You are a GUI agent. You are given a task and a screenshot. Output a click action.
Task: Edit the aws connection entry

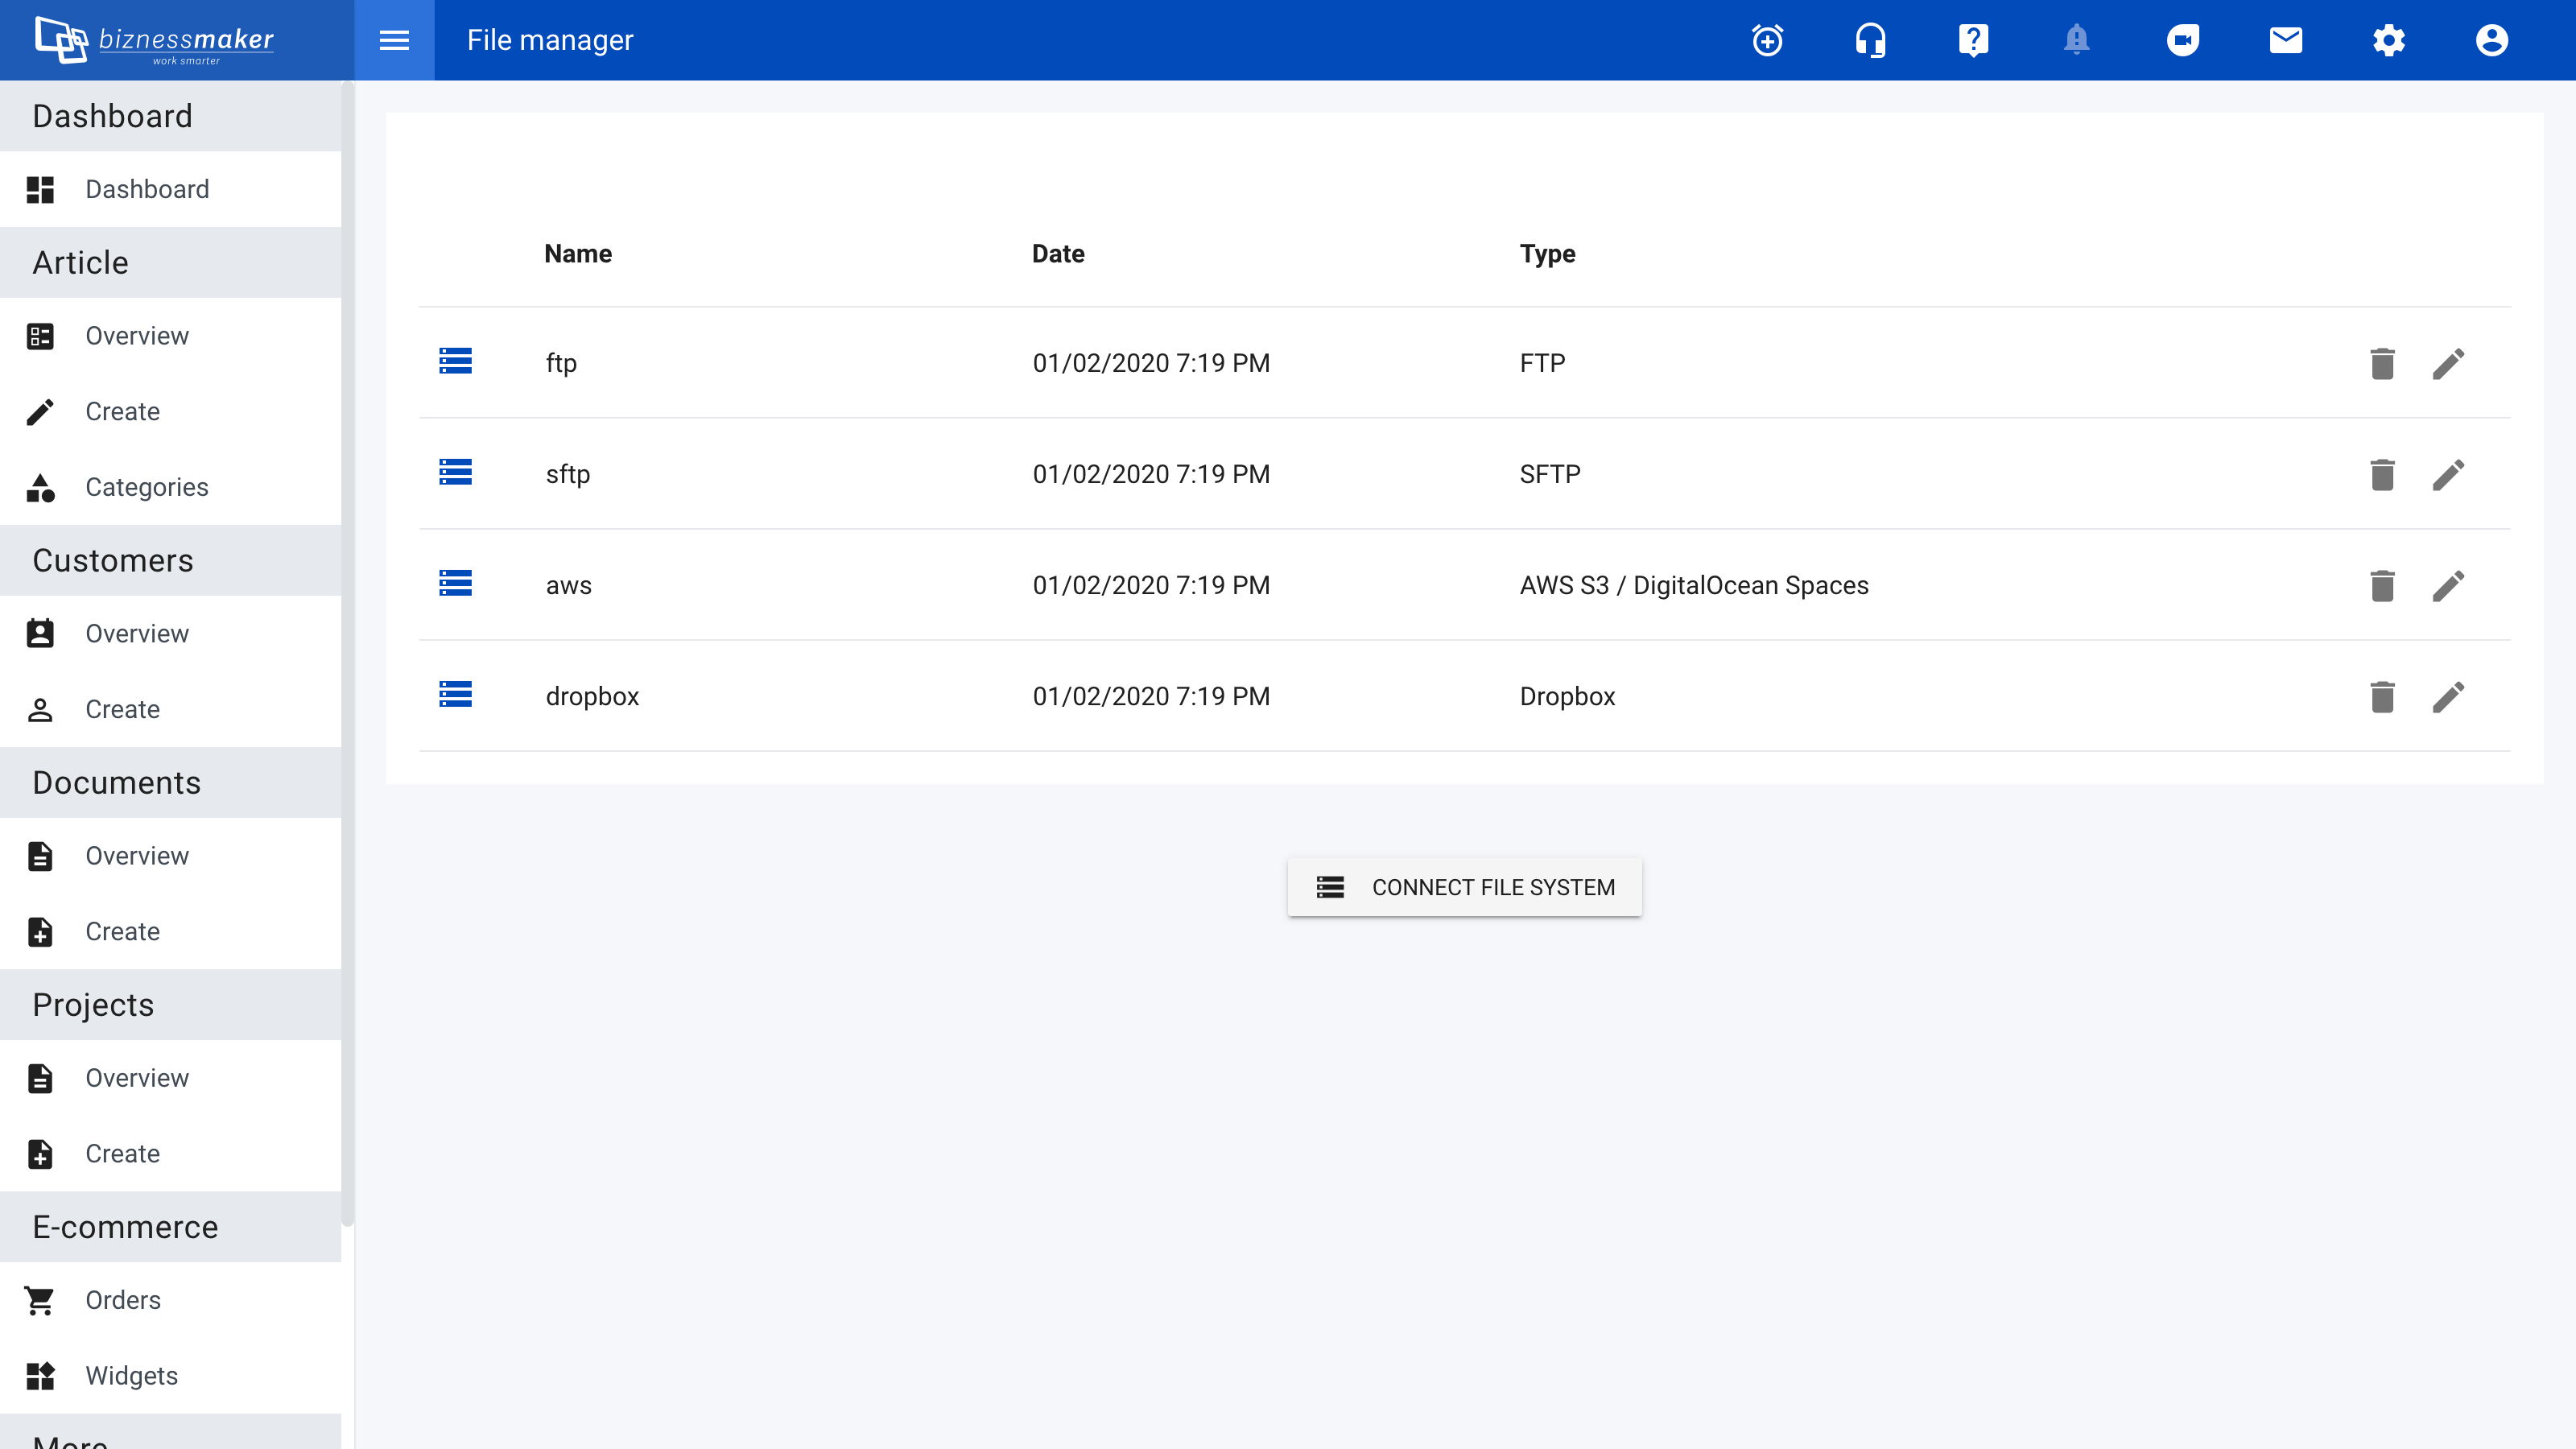pos(2448,585)
